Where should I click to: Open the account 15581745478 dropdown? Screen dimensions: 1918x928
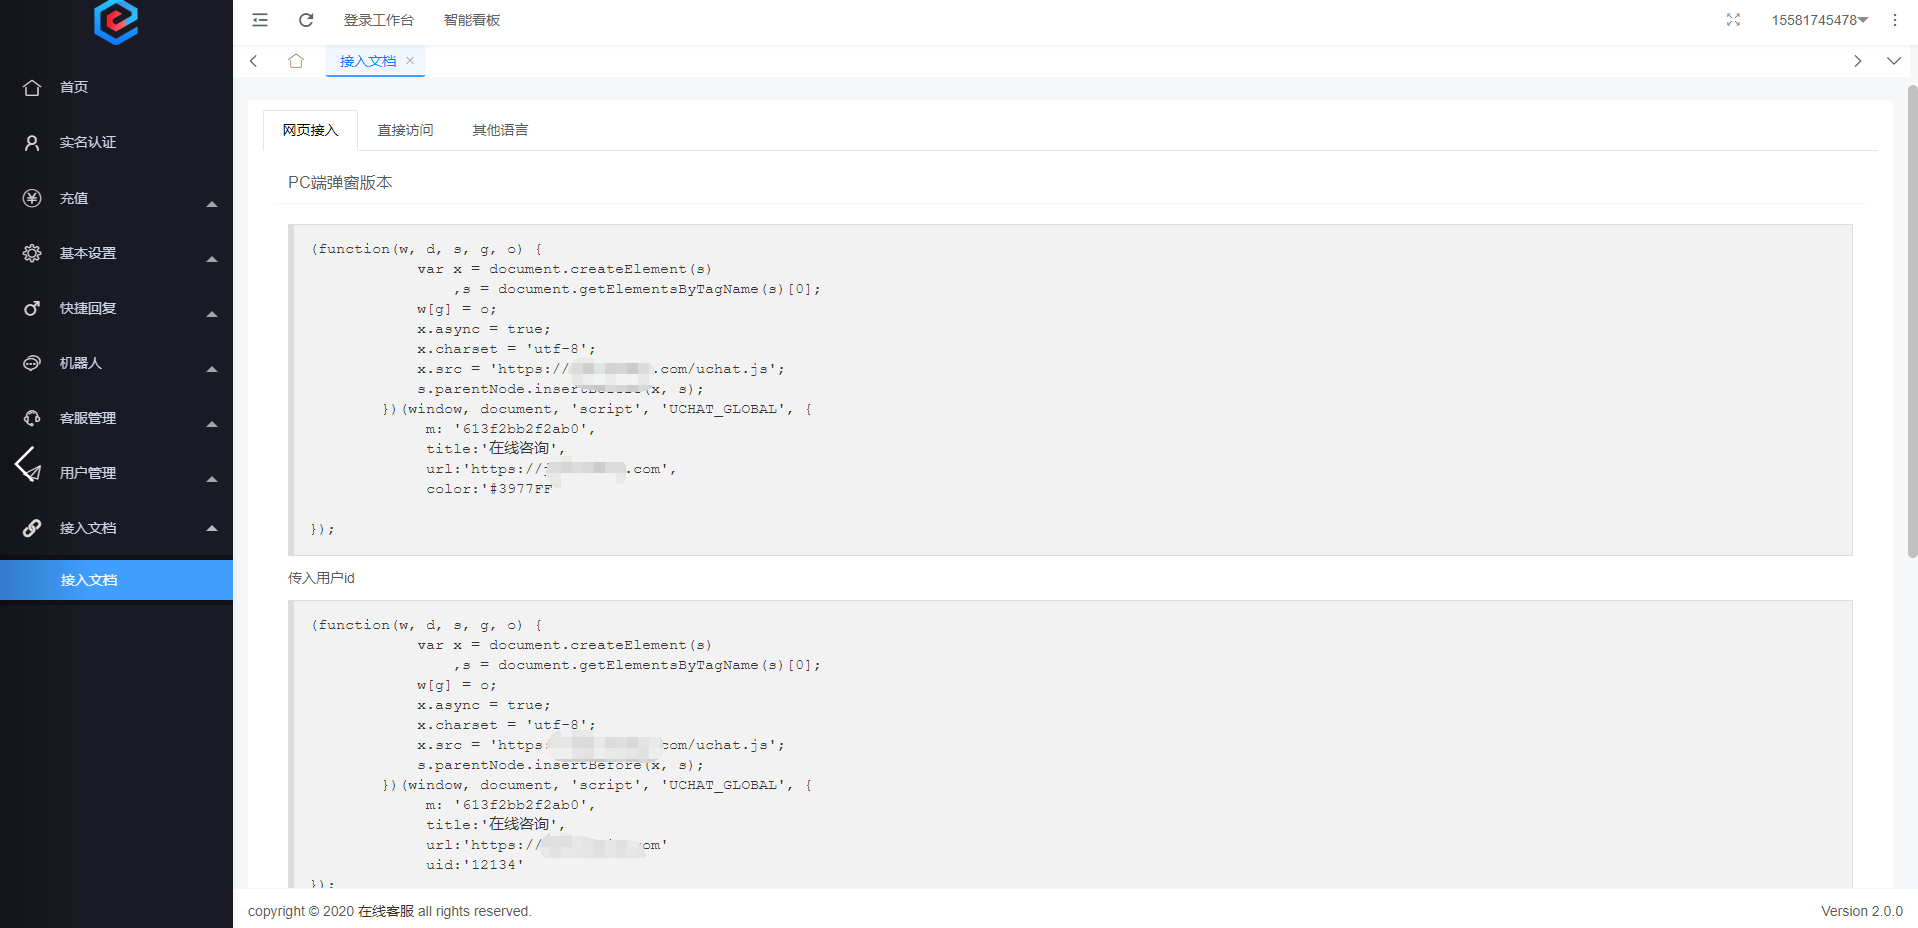(1819, 20)
